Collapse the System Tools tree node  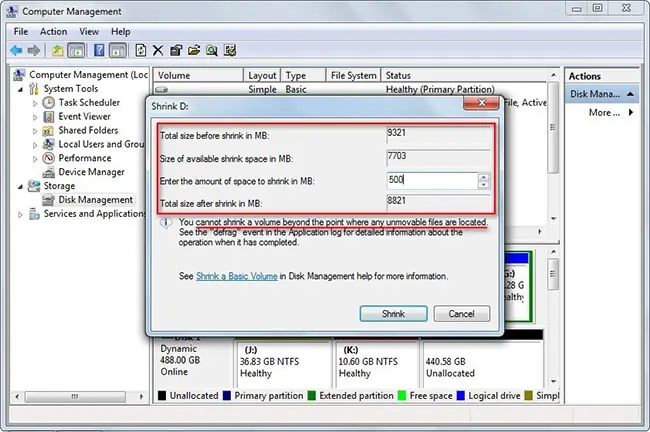click(20, 90)
